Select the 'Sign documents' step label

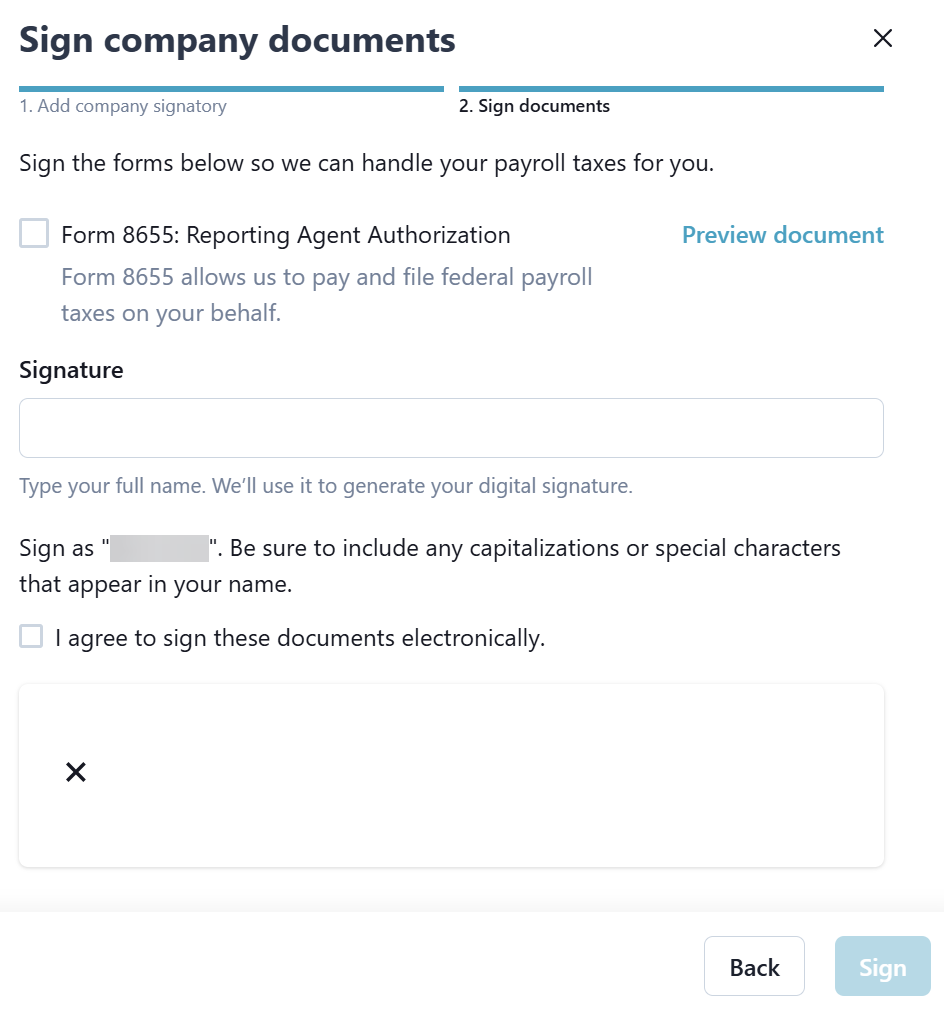(534, 106)
